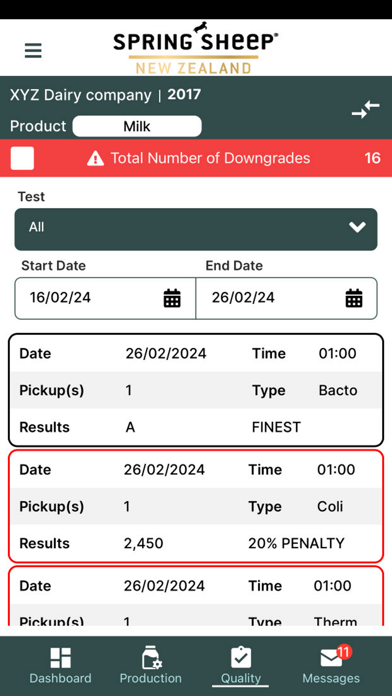The width and height of the screenshot is (392, 696).
Task: Open Messages envelope icon
Action: click(332, 658)
